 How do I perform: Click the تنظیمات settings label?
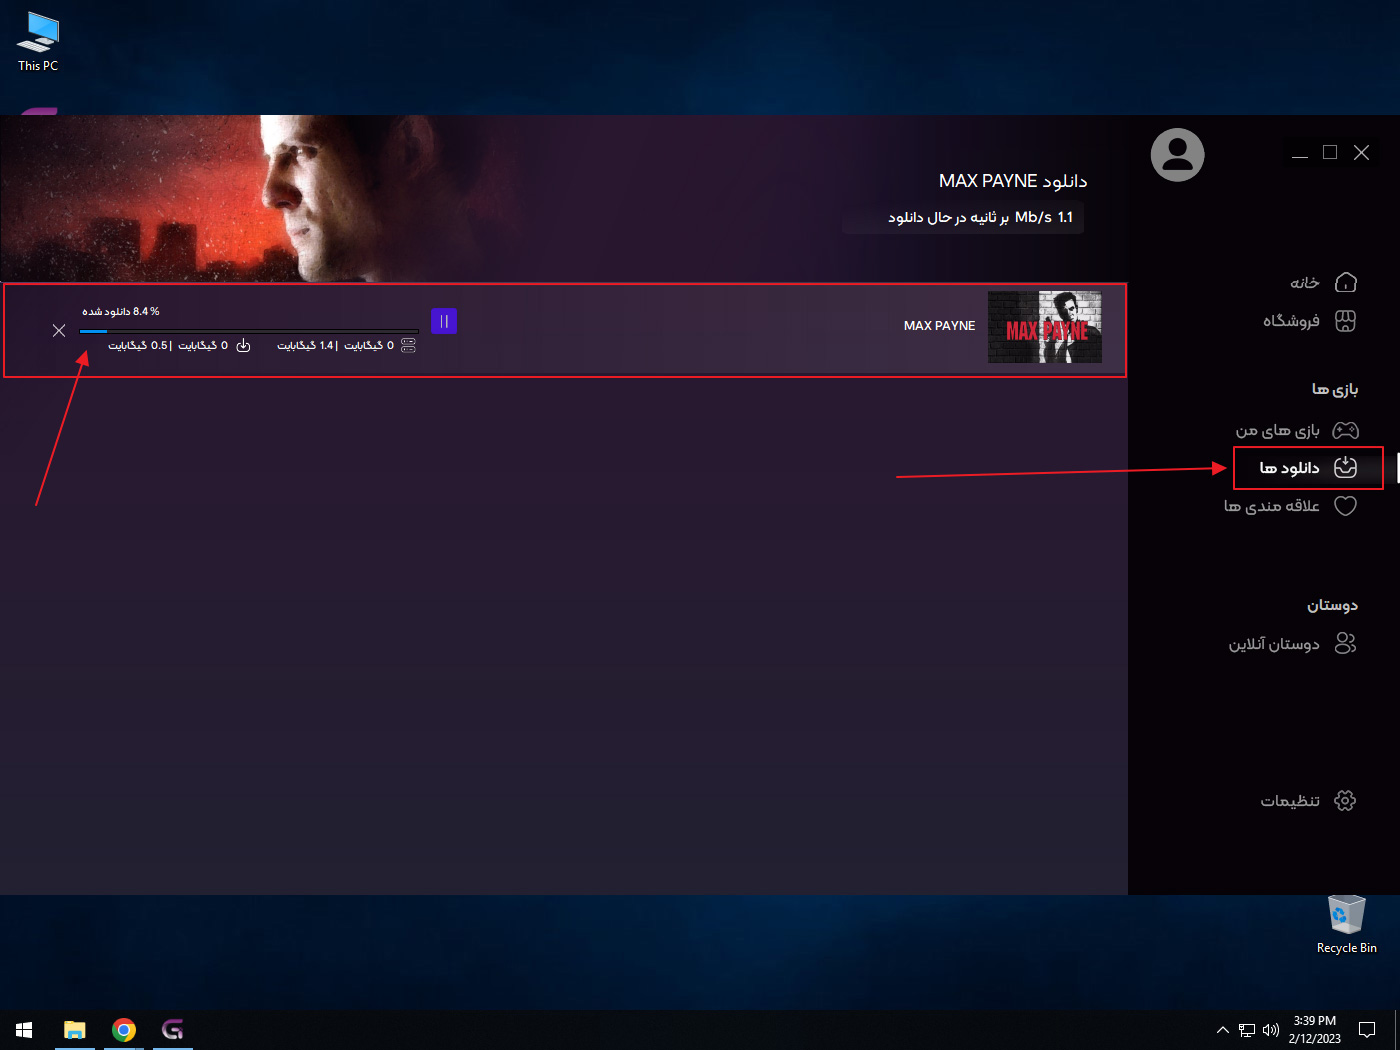coord(1289,801)
